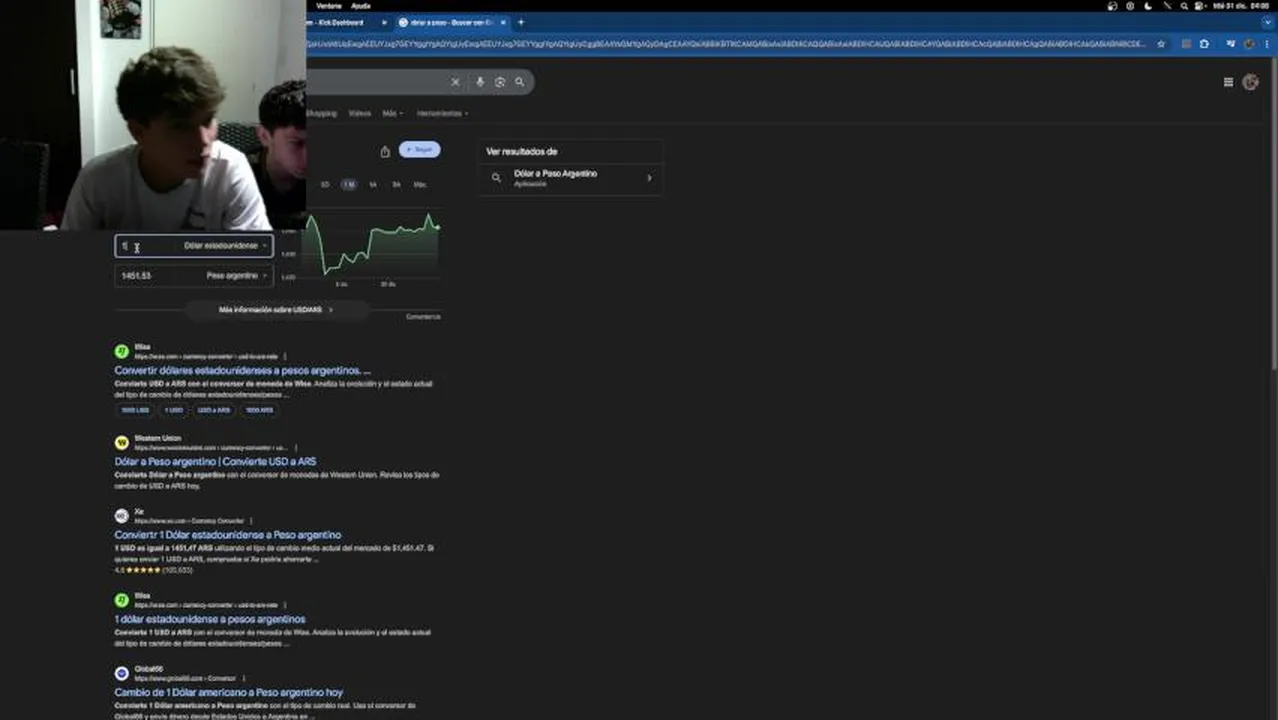Viewport: 1278px width, 720px height.
Task: Expand 'Más información sobre USD/ARS'
Action: [276, 310]
